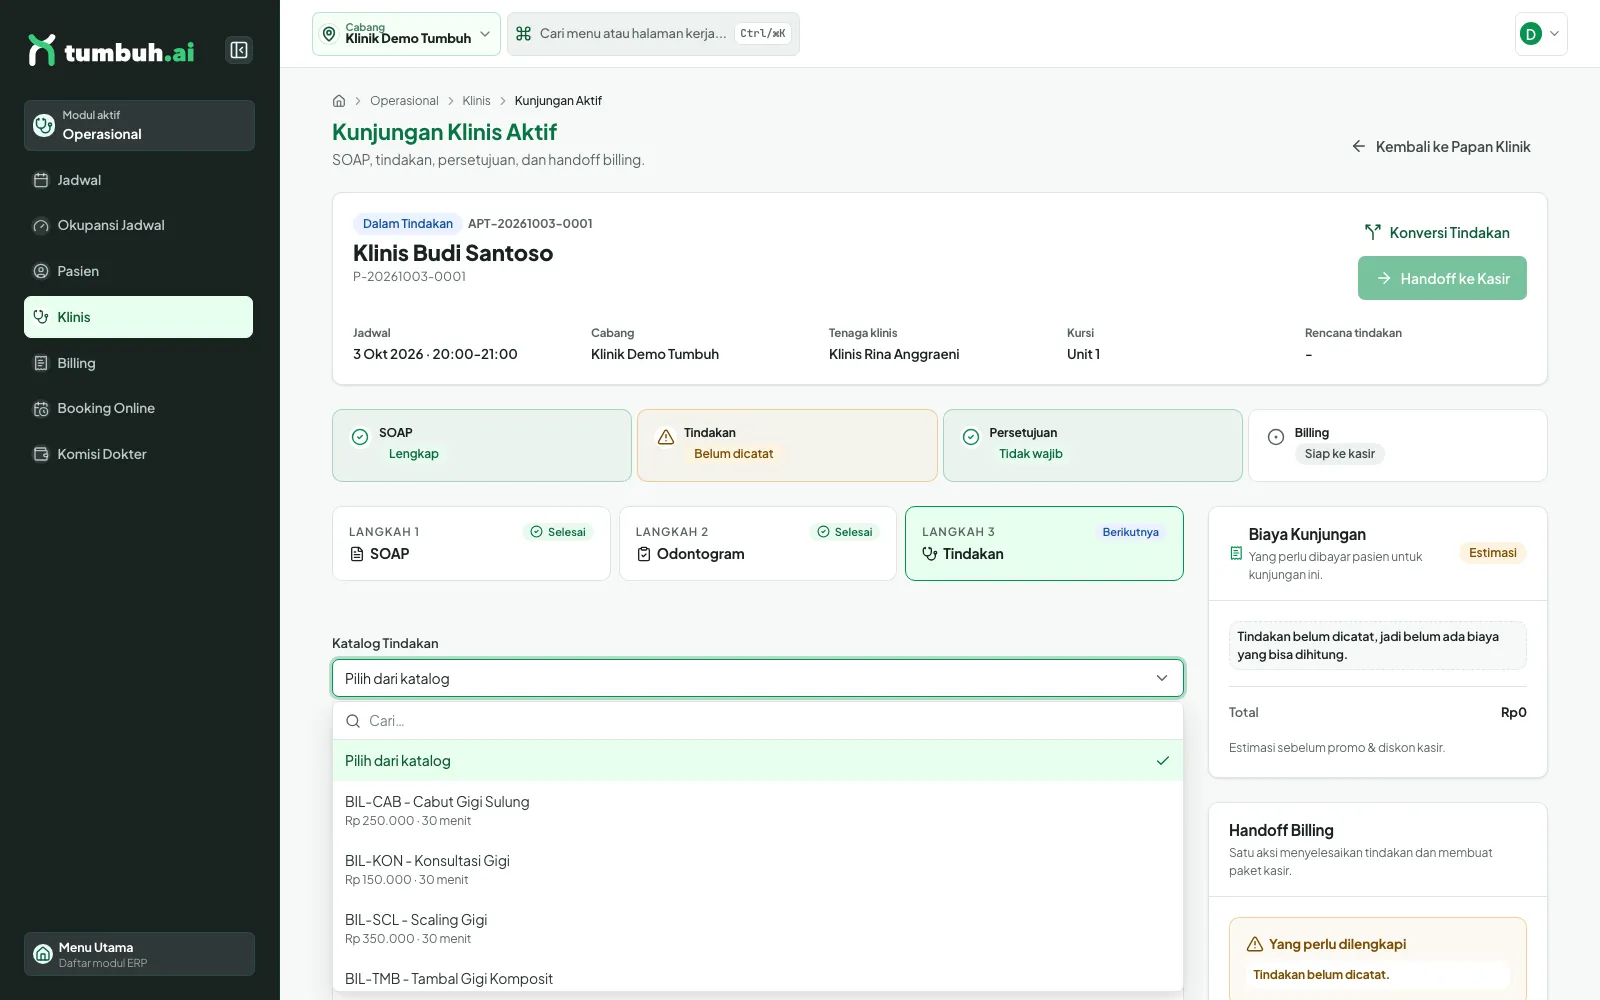Switch to Langkah 2 Odontogram step
1600x1000 pixels.
[758, 543]
